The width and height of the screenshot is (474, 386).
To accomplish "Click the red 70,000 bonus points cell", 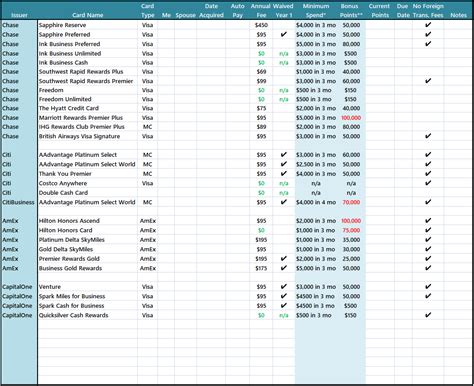I will (x=351, y=202).
